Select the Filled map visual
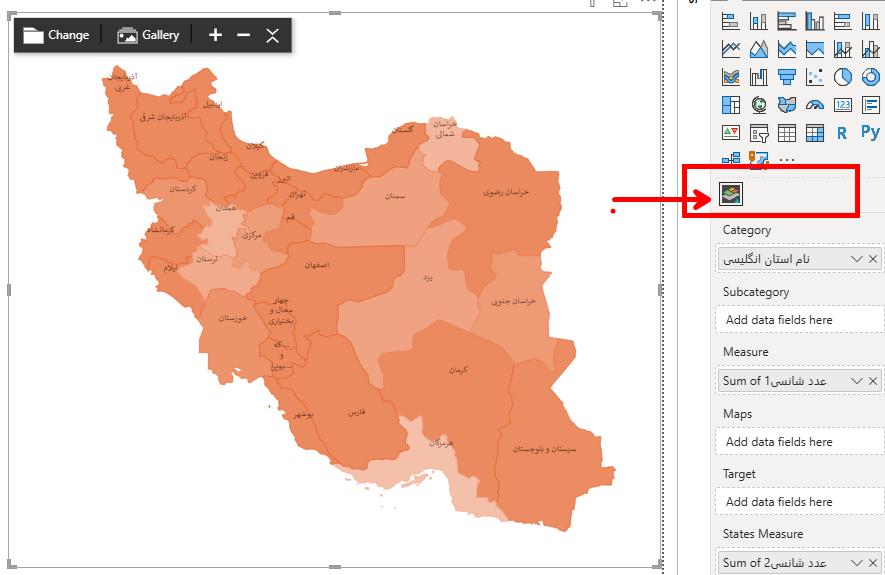Viewport: 885px width, 575px height. point(787,105)
